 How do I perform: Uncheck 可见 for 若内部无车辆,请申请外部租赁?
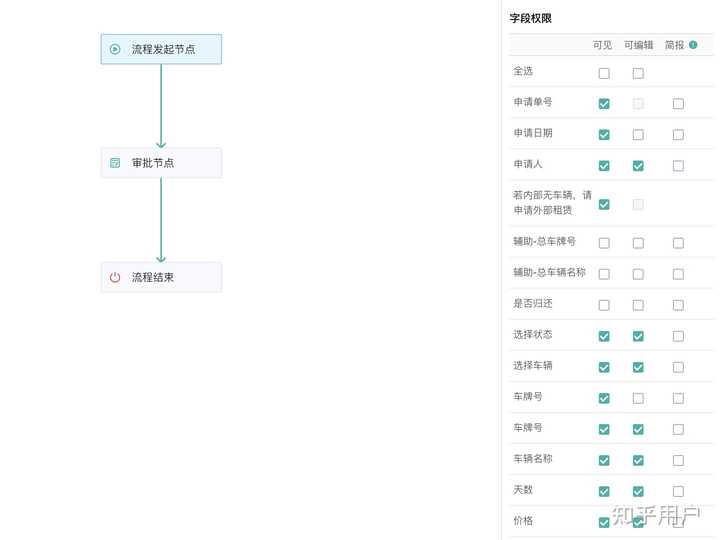pyautogui.click(x=604, y=205)
